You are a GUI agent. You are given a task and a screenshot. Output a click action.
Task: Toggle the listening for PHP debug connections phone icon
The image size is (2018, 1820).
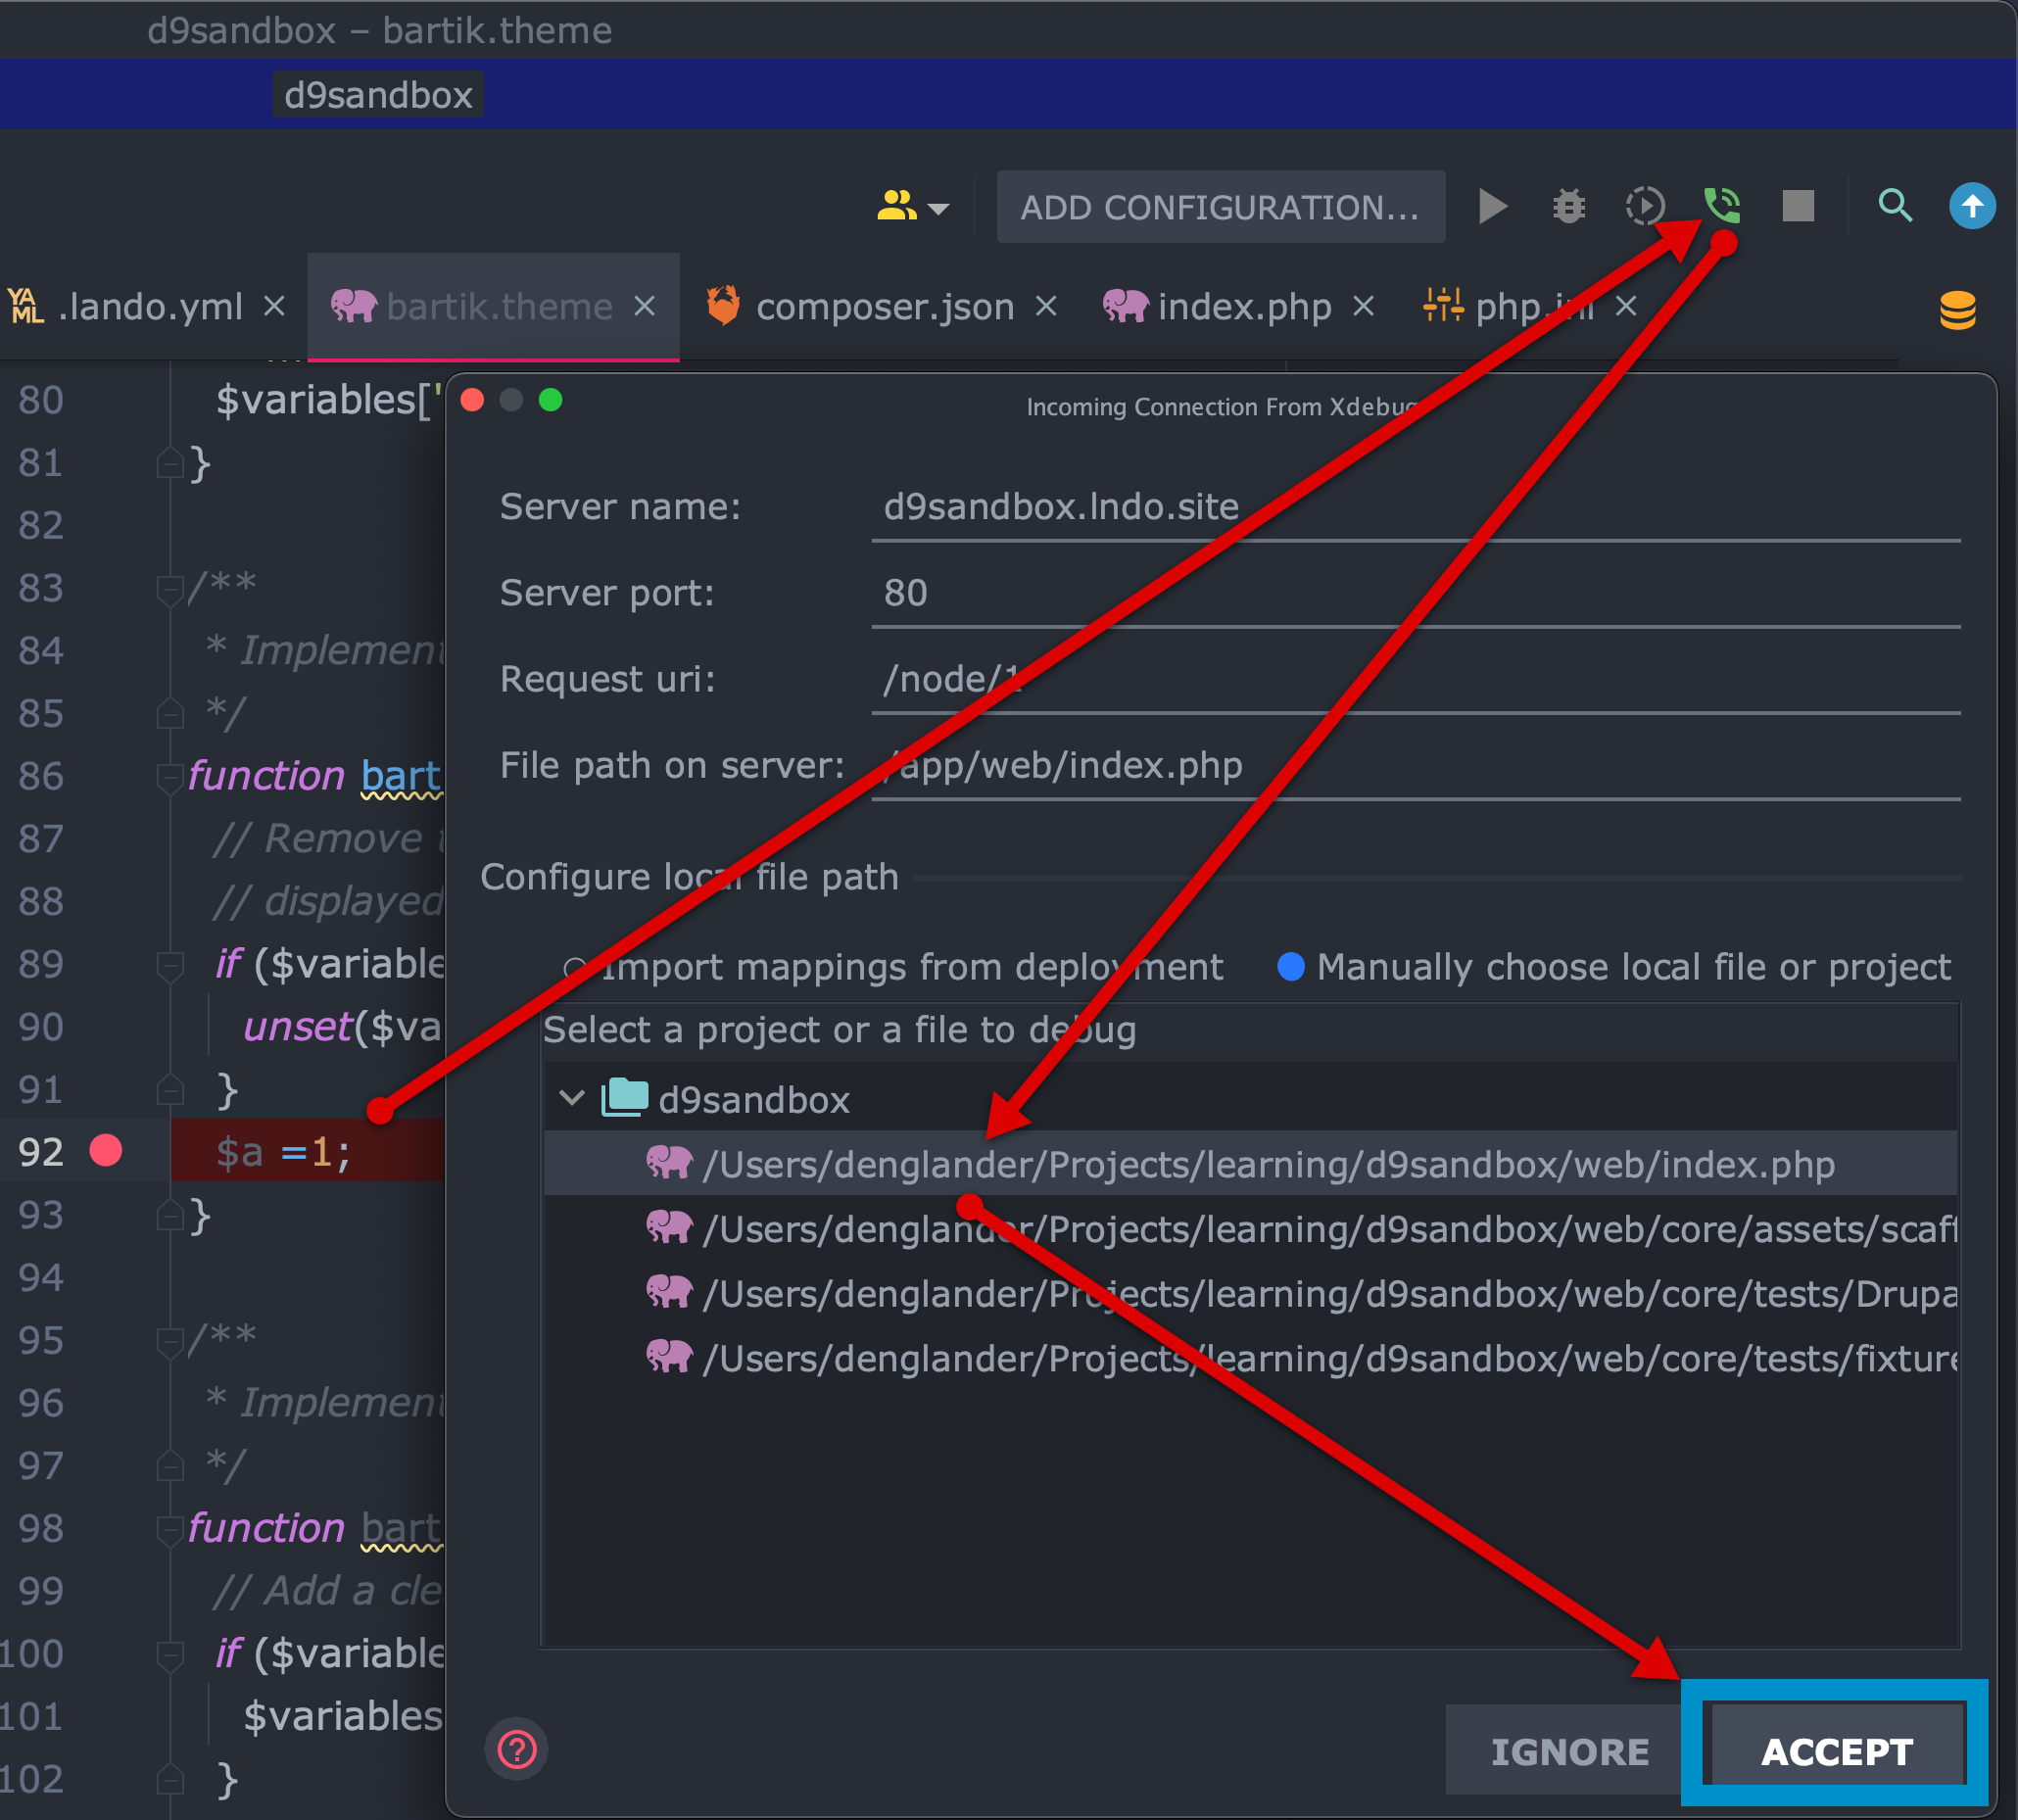1722,206
